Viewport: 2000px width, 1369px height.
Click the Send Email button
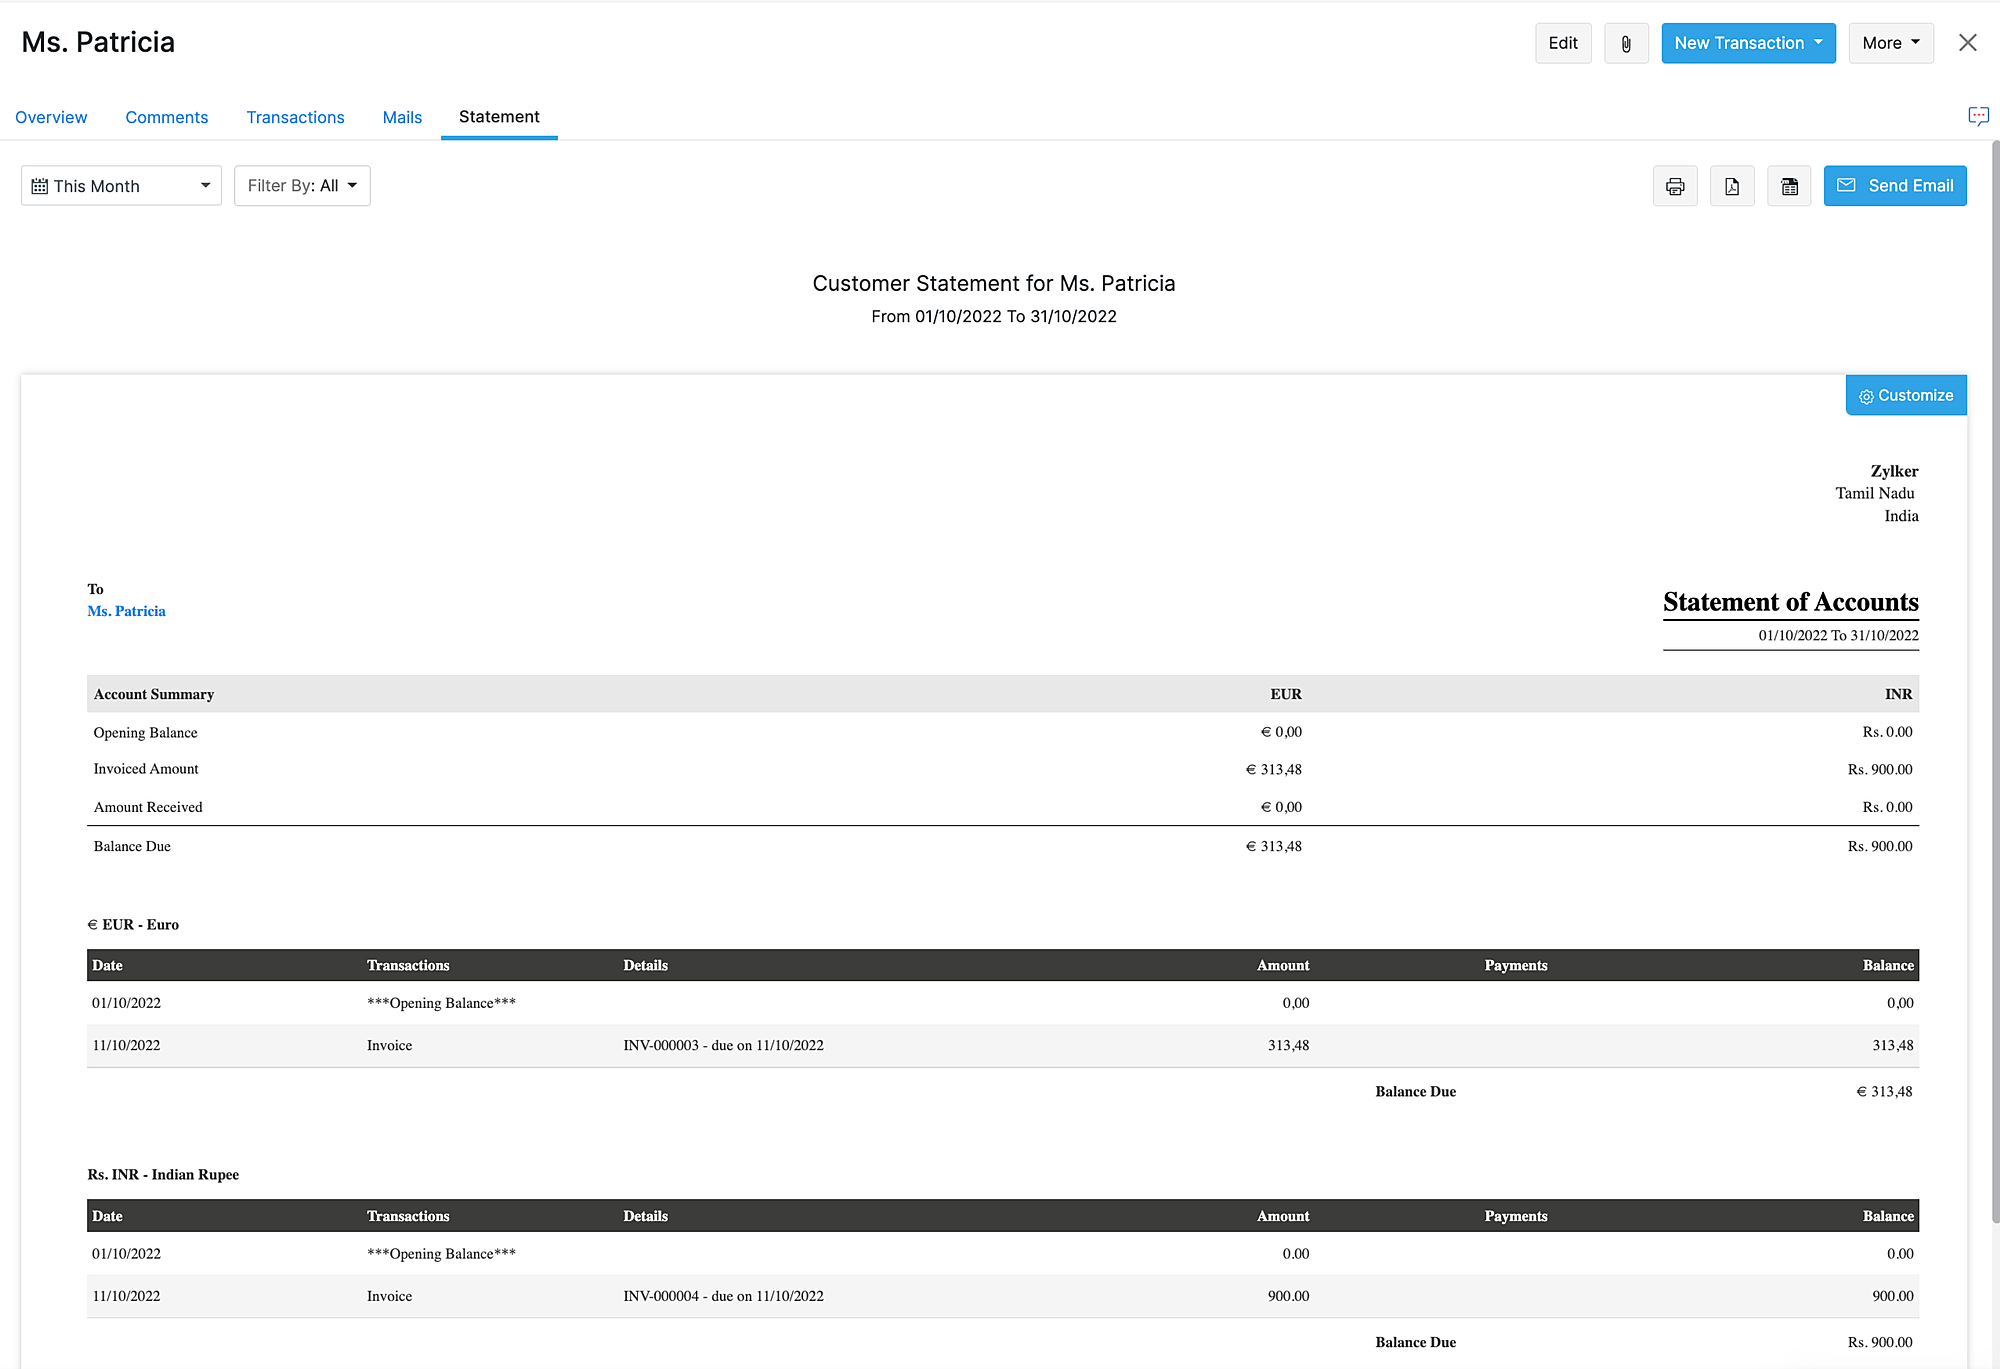(x=1895, y=185)
